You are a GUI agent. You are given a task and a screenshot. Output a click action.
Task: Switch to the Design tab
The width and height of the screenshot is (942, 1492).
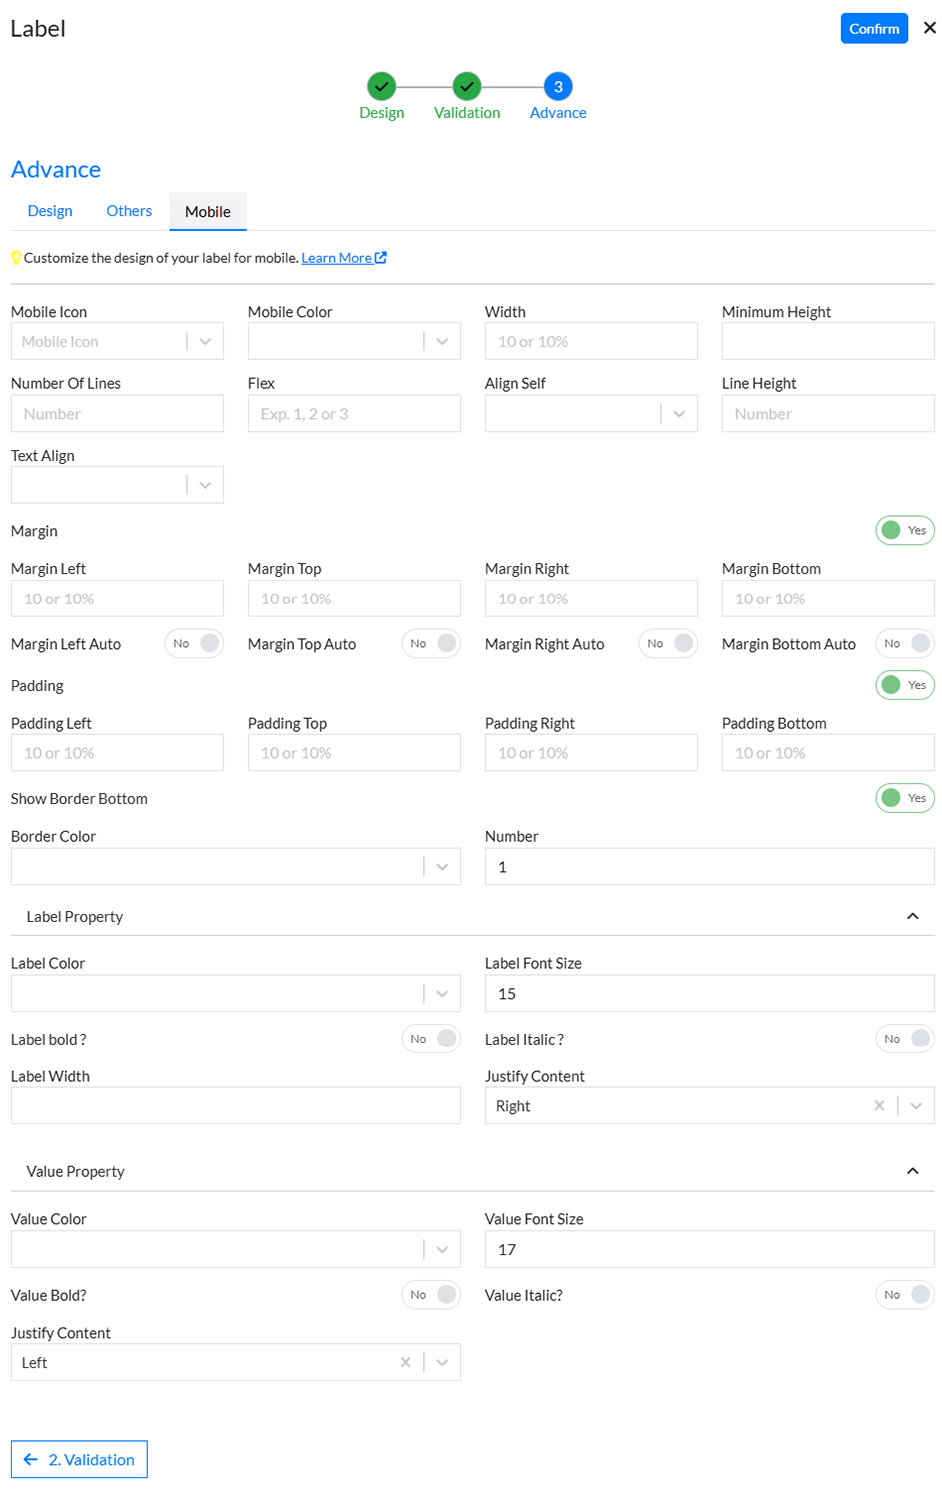click(x=50, y=211)
